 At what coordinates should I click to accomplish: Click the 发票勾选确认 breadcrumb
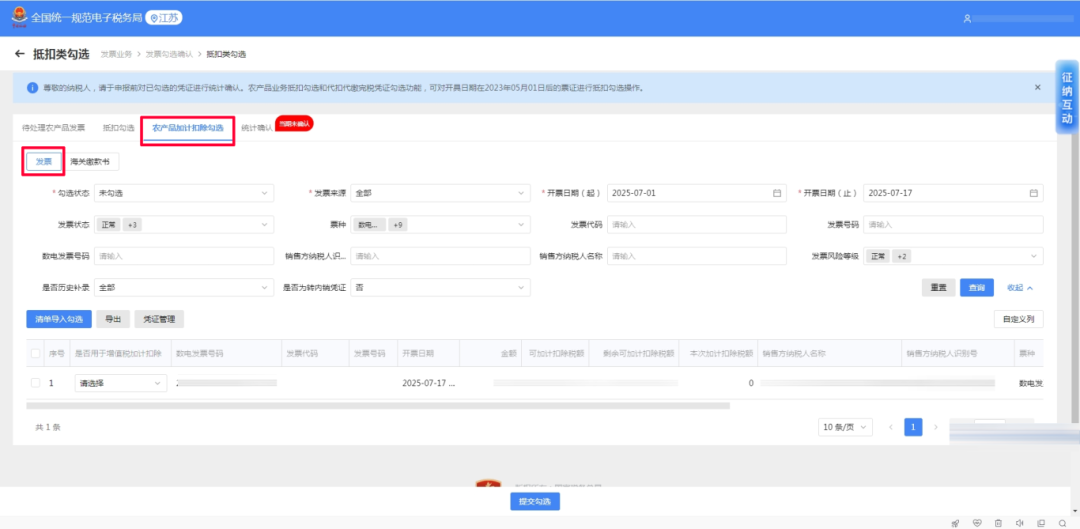pyautogui.click(x=169, y=54)
